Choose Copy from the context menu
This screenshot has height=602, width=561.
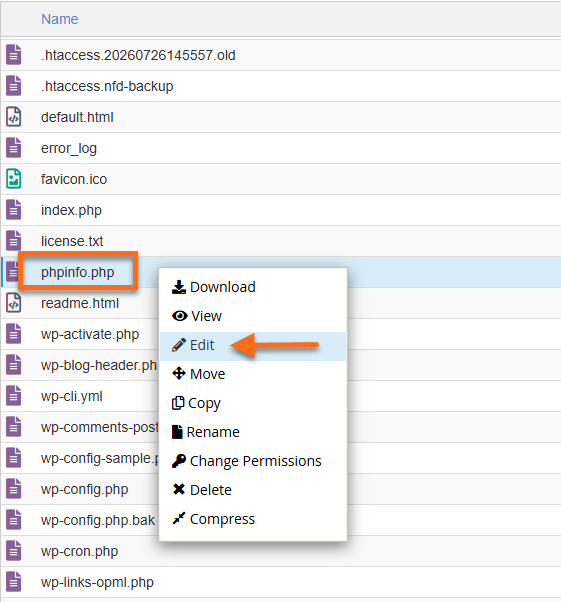[253, 403]
